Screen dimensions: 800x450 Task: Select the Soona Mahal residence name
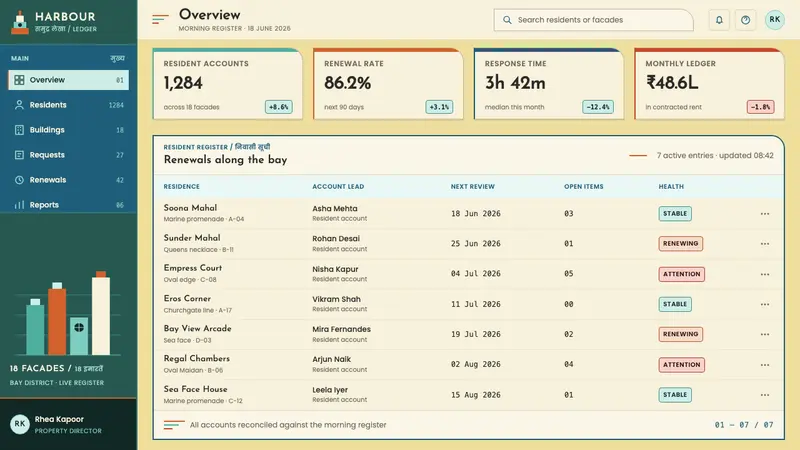190,208
